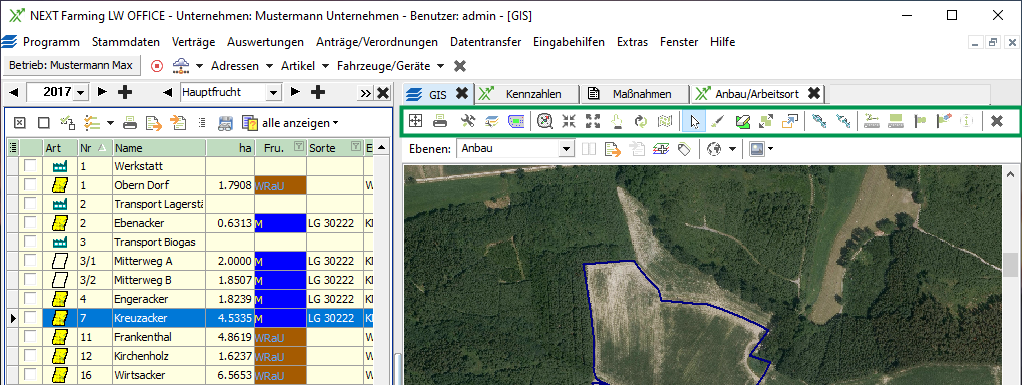Open the Ebenen Anbau dropdown
Screen dimensions: 1022x385
tap(566, 149)
